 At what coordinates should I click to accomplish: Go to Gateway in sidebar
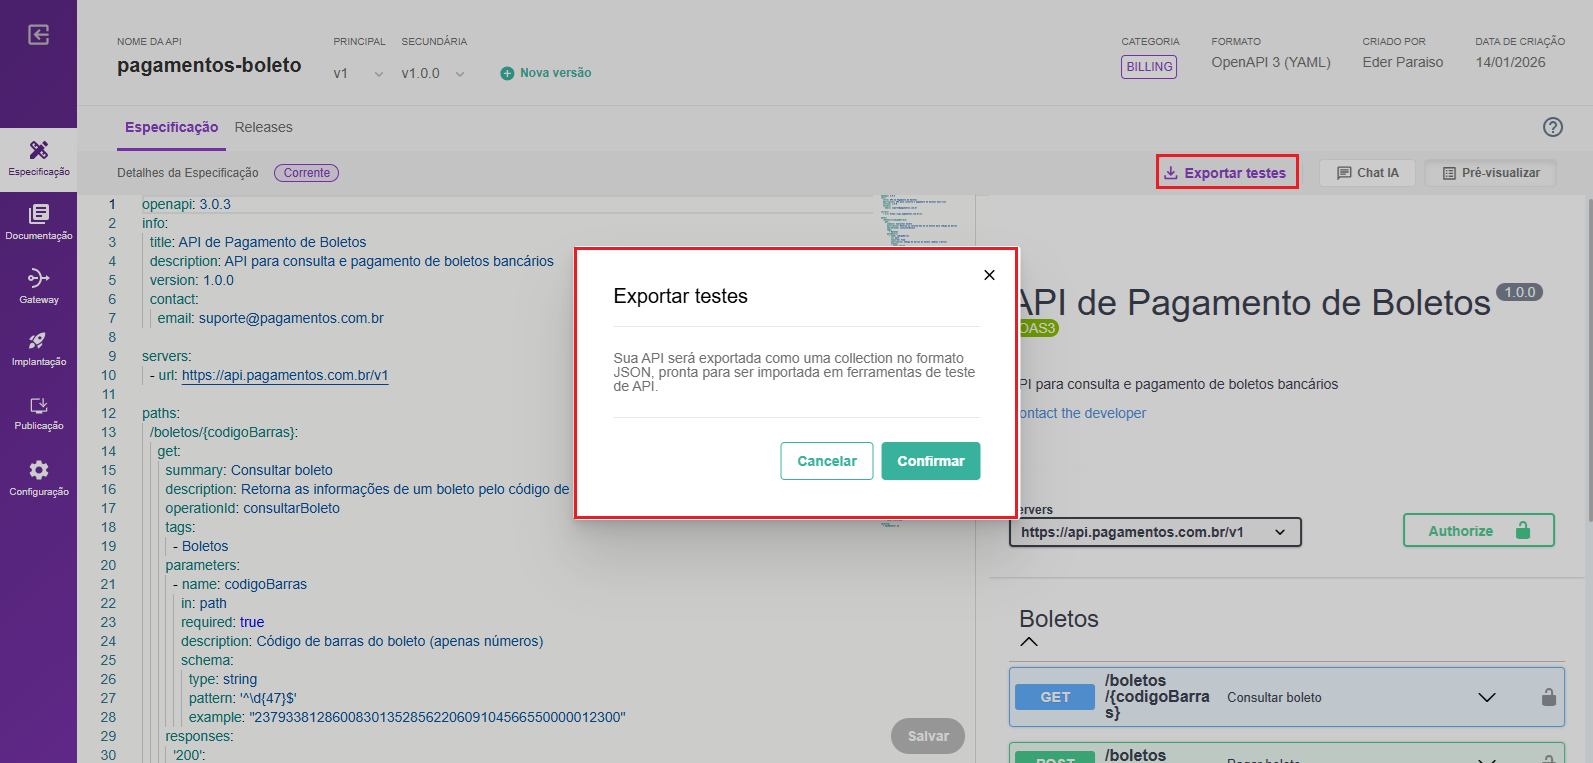point(38,286)
